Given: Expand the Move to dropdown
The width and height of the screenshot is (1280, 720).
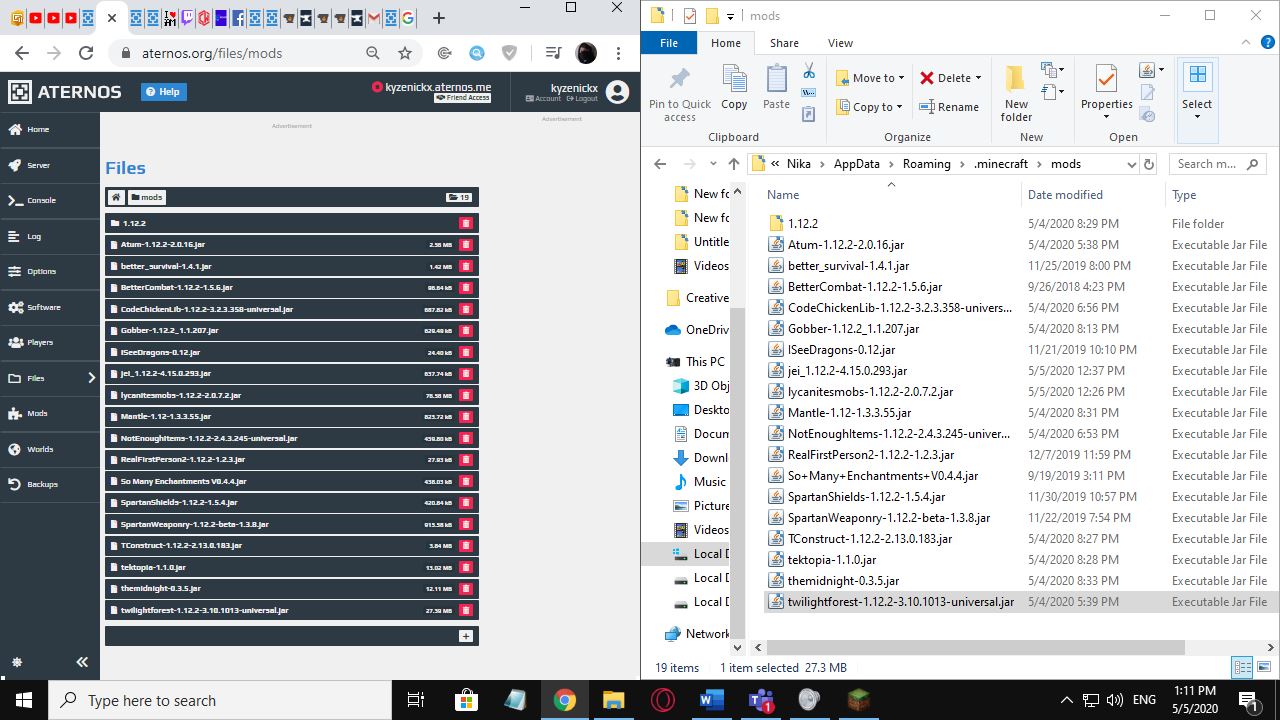Looking at the screenshot, I should (901, 78).
